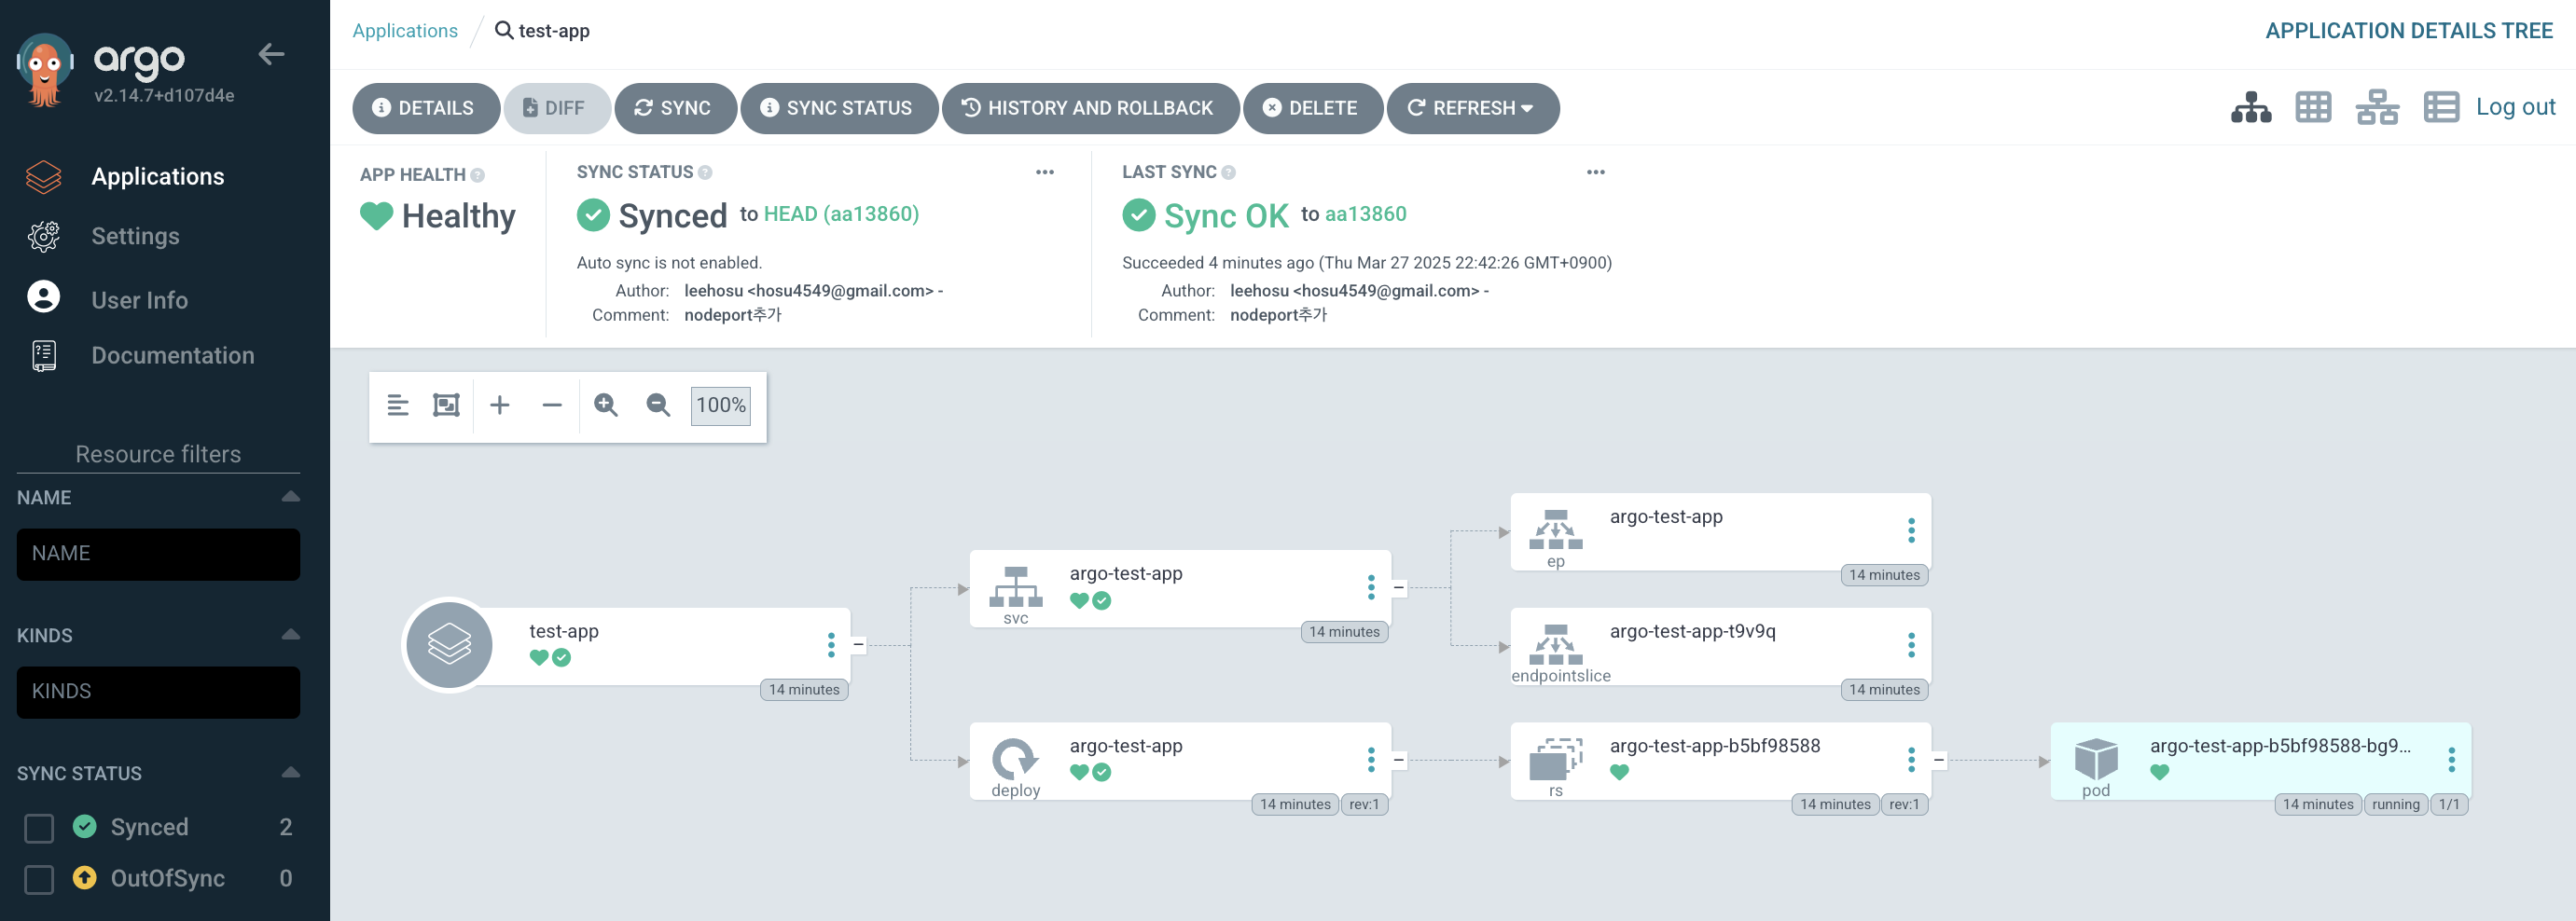
Task: Collapse sidebar using back arrow
Action: click(x=271, y=54)
